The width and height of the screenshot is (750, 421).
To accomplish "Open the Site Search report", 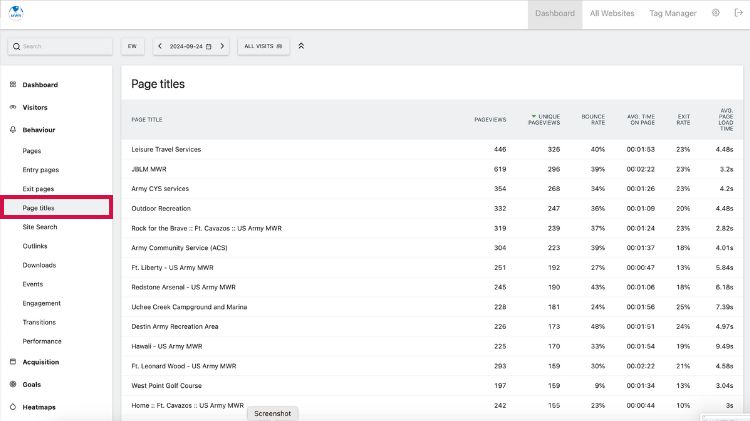I will (40, 227).
